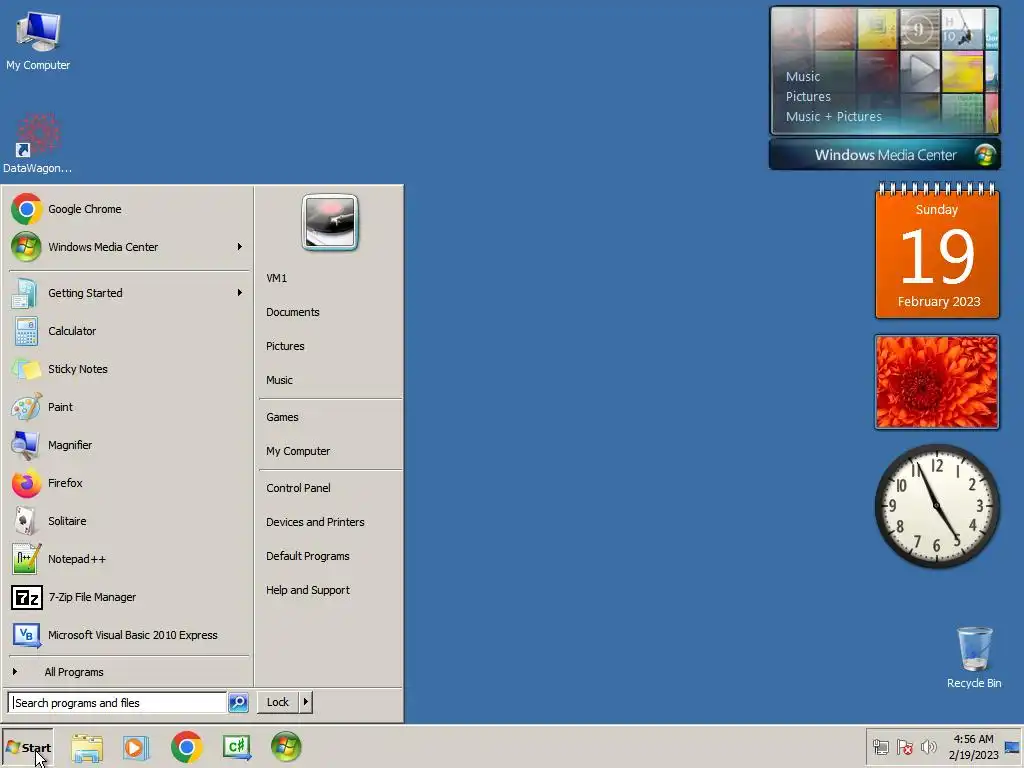The height and width of the screenshot is (768, 1024).
Task: Open Windows Explorer from the taskbar
Action: pyautogui.click(x=87, y=747)
